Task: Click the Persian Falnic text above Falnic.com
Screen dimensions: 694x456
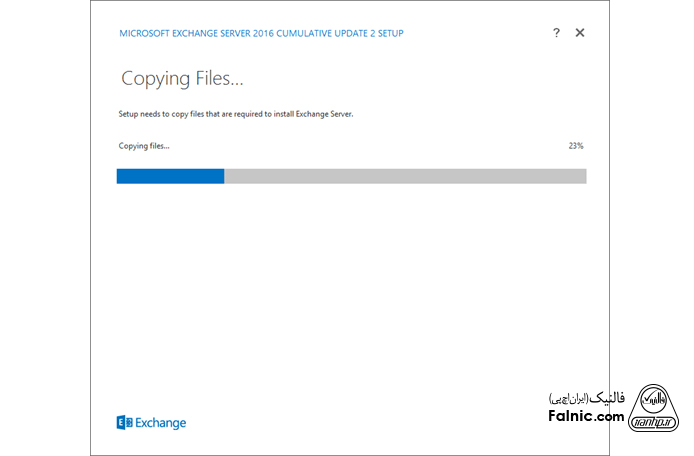Action: tap(586, 398)
